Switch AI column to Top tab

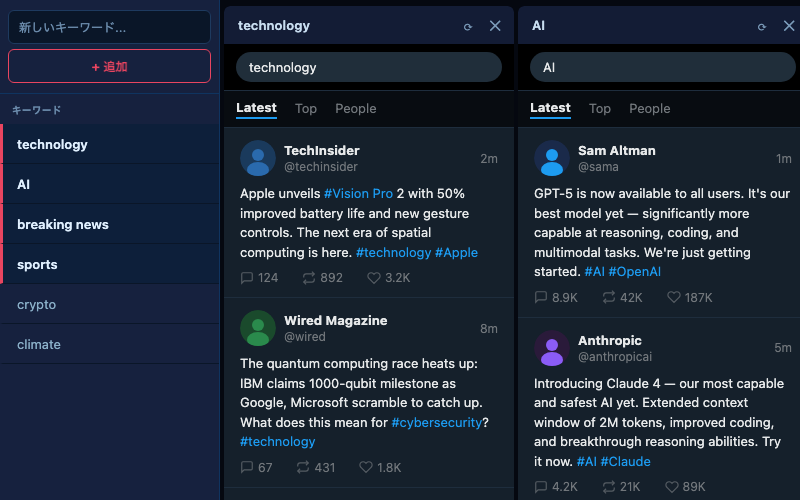click(599, 108)
